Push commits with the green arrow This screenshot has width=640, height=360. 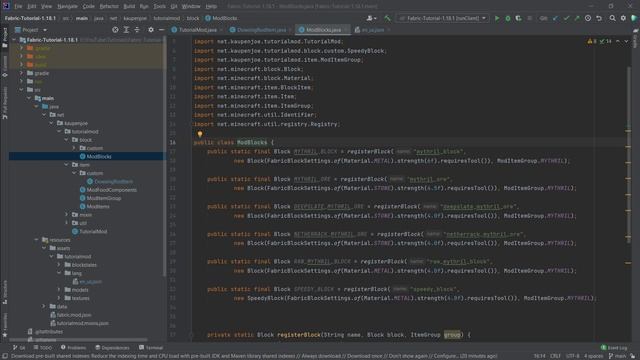[577, 18]
